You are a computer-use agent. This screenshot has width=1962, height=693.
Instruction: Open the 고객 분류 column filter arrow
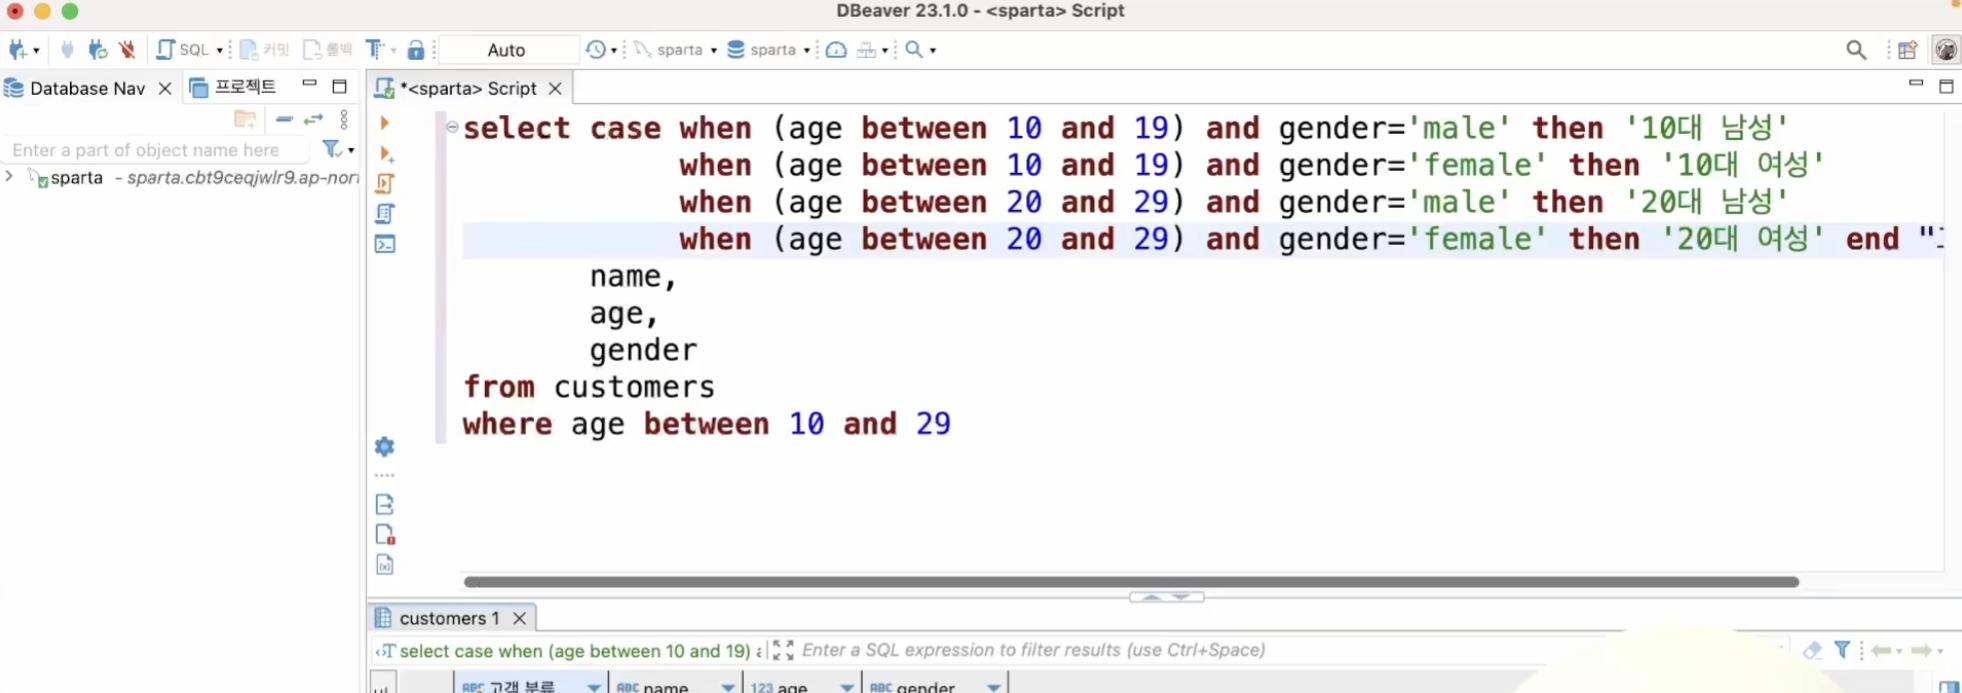click(594, 687)
